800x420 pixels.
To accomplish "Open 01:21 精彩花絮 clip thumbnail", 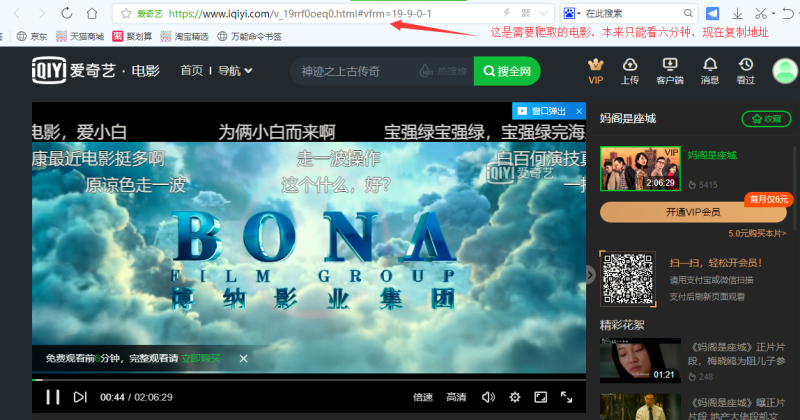I will point(640,360).
